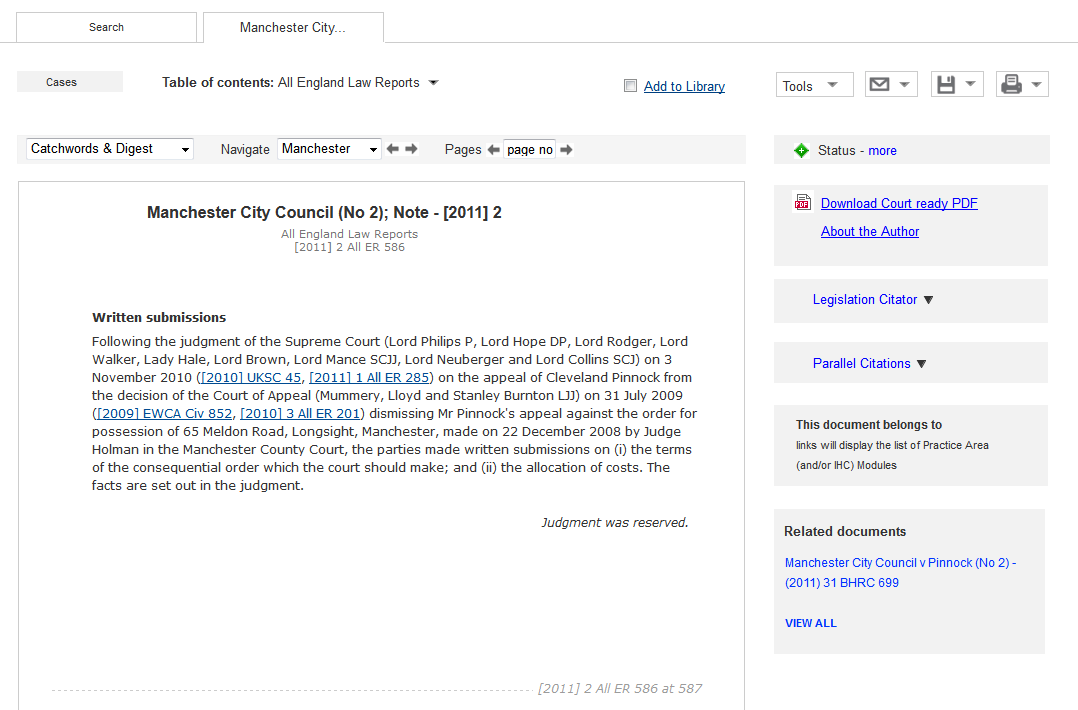Expand Table of contents dropdown arrow
The image size is (1078, 710).
click(x=433, y=82)
